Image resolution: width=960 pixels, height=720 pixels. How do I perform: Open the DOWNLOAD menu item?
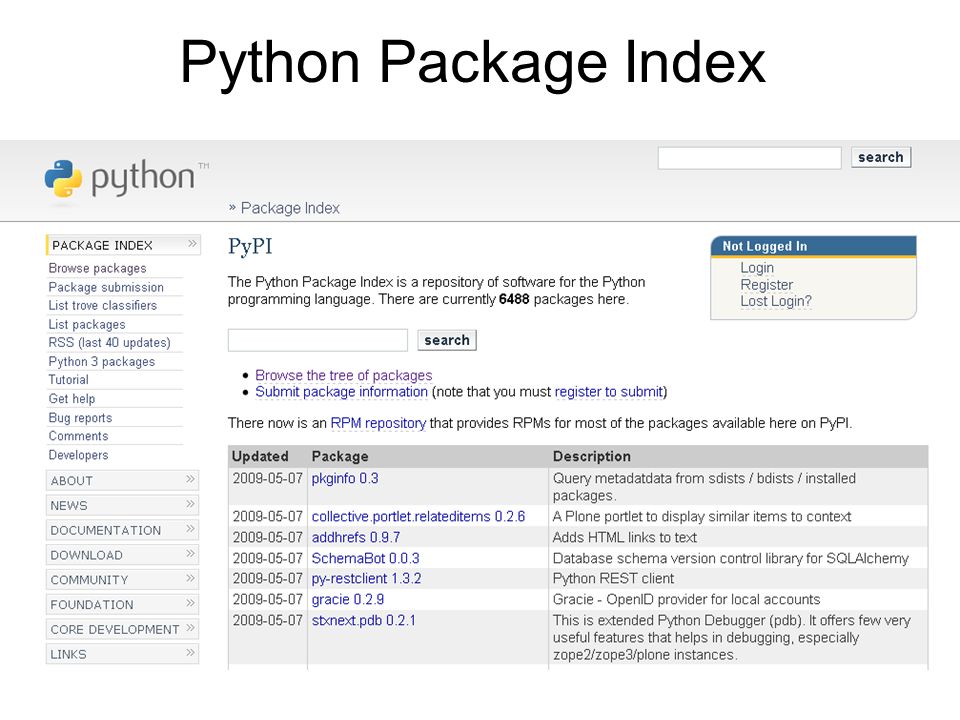[122, 555]
